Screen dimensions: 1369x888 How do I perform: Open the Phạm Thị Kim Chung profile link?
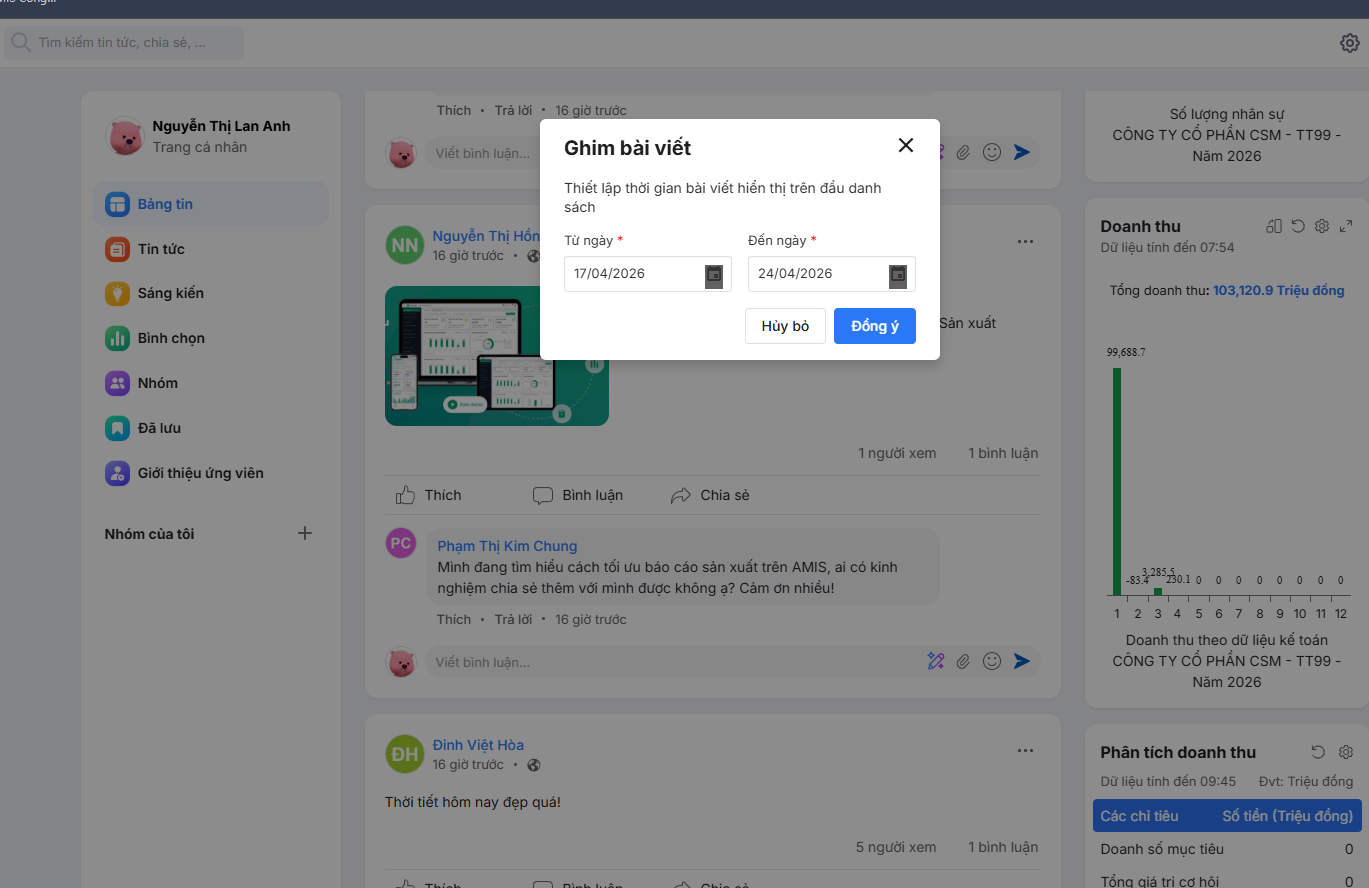click(x=507, y=546)
